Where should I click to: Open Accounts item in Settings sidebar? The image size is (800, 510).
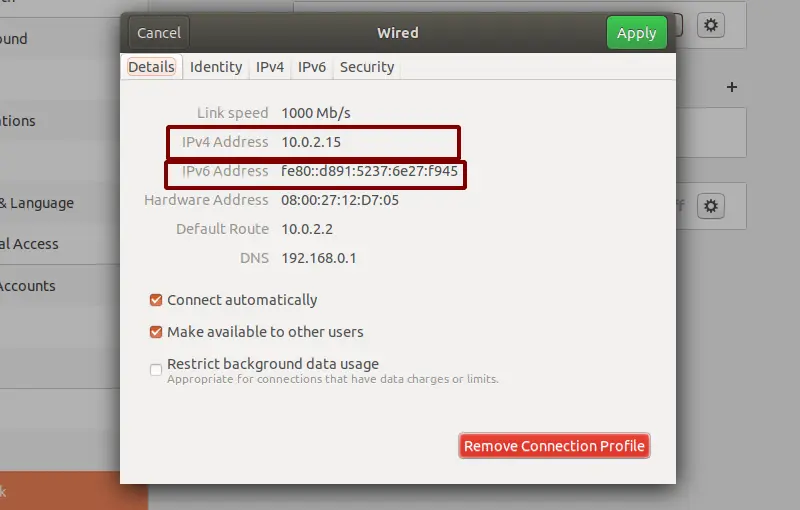point(59,286)
